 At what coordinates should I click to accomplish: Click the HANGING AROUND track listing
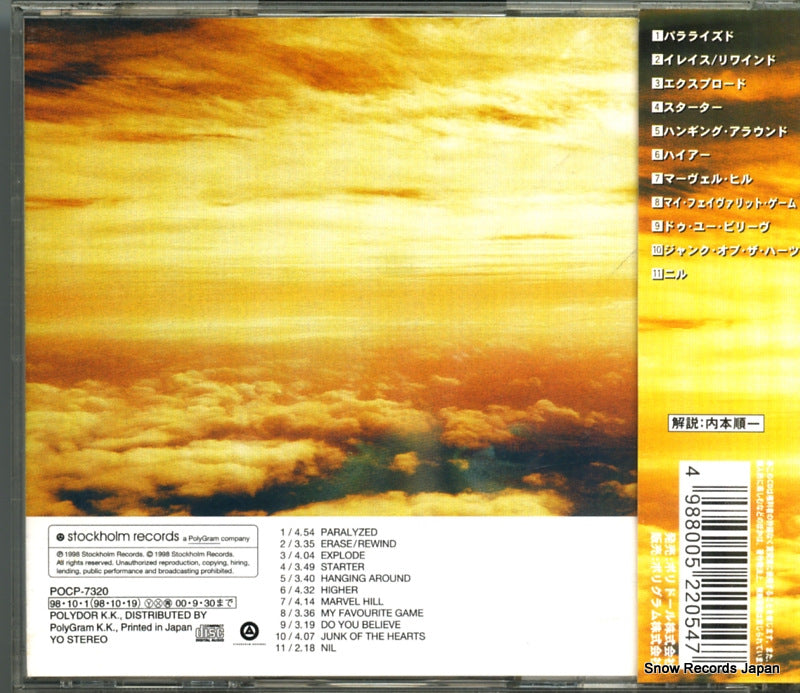[x=365, y=578]
